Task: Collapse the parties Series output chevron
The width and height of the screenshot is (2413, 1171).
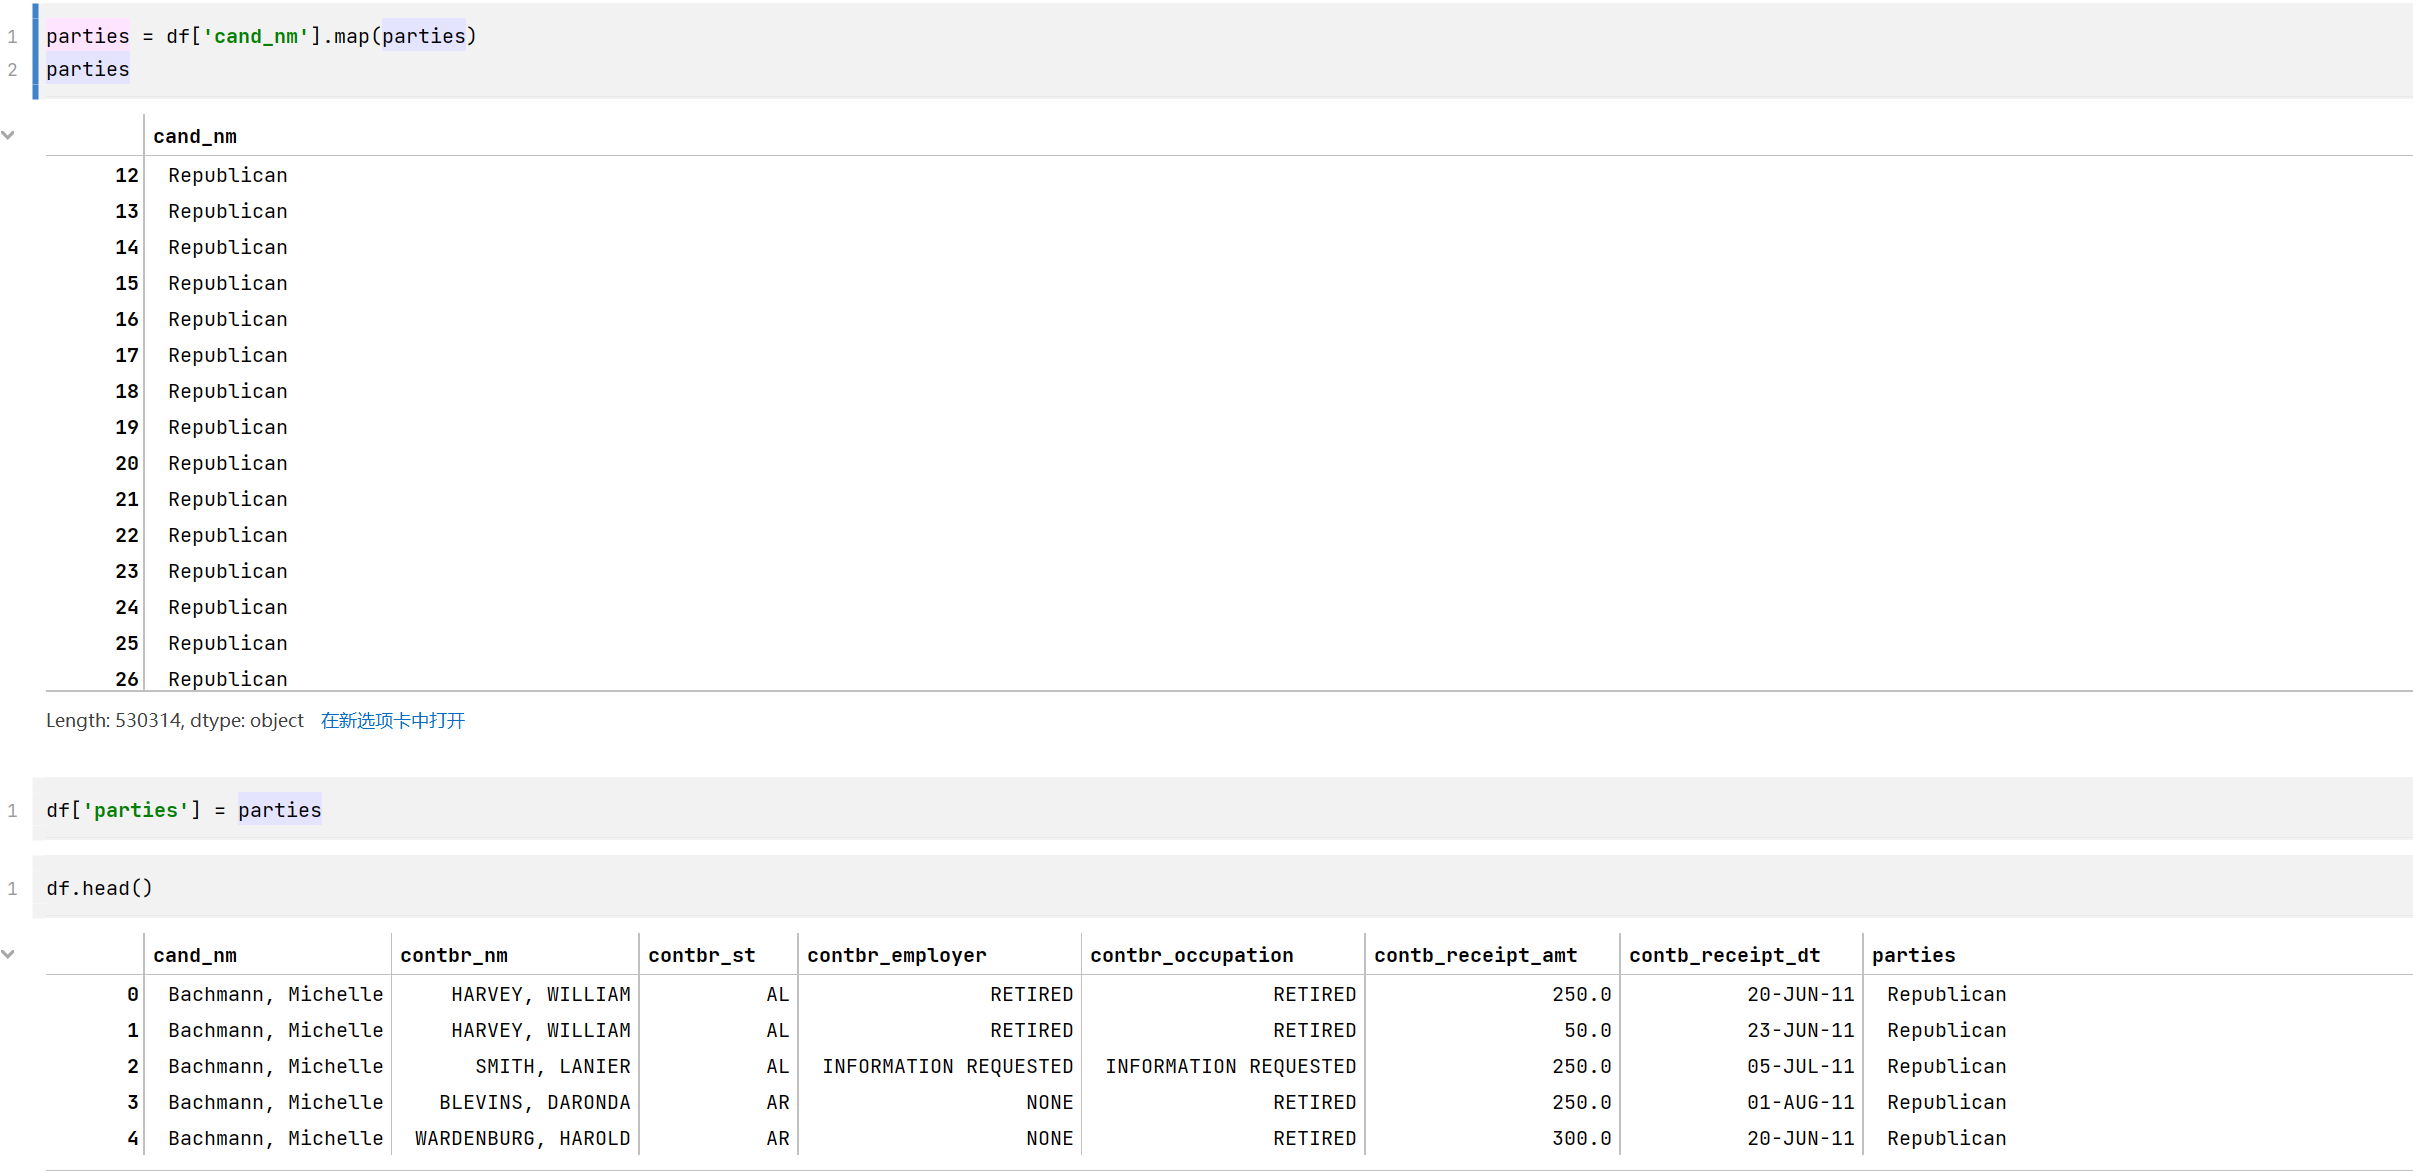Action: tap(8, 135)
